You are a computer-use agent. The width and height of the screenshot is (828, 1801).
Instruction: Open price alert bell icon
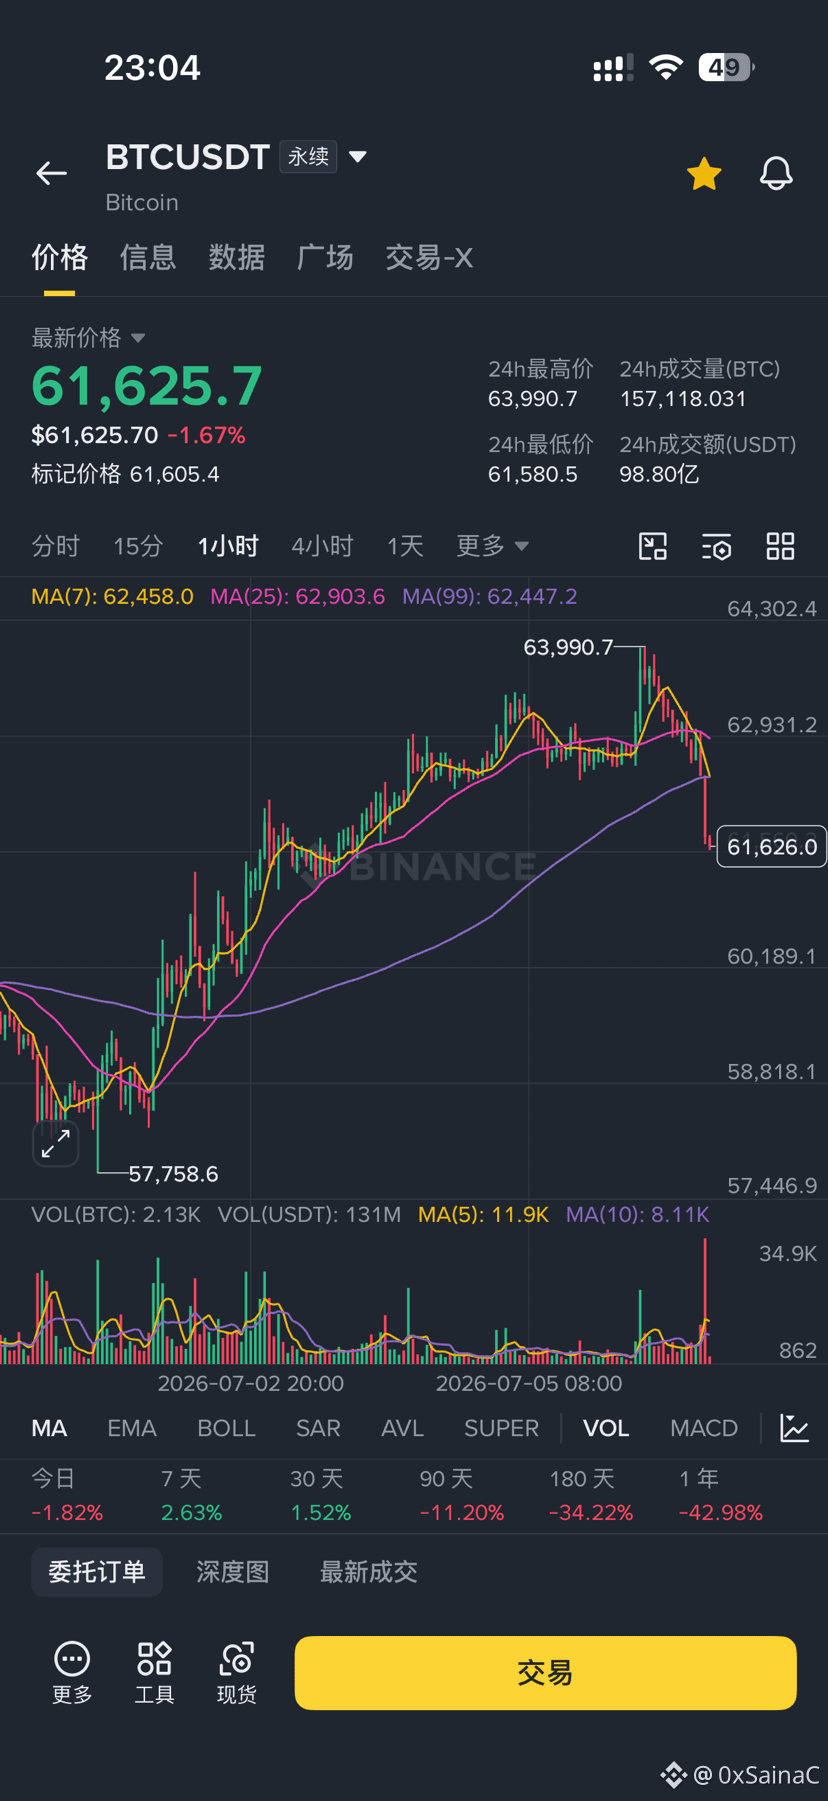pyautogui.click(x=776, y=174)
